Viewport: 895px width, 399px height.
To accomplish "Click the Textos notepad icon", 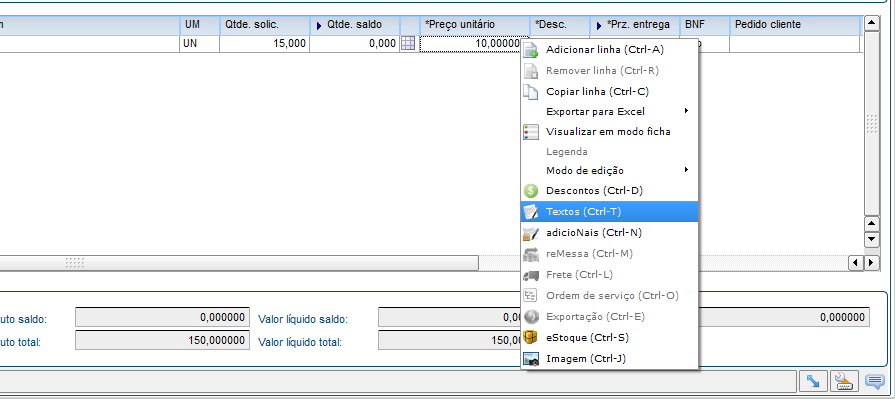I will coord(531,212).
